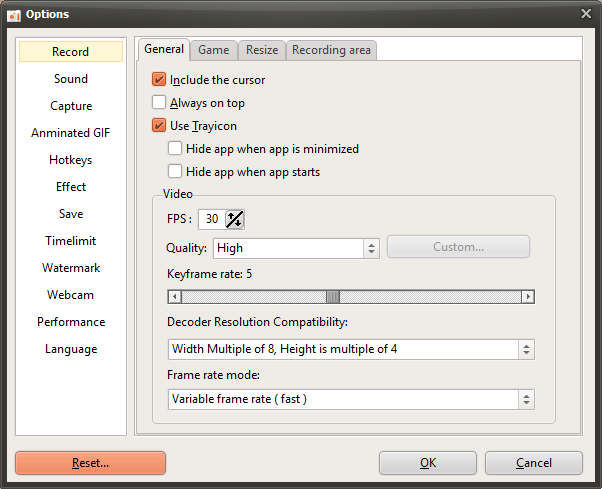
Task: Close the Options dialog window
Action: click(586, 13)
